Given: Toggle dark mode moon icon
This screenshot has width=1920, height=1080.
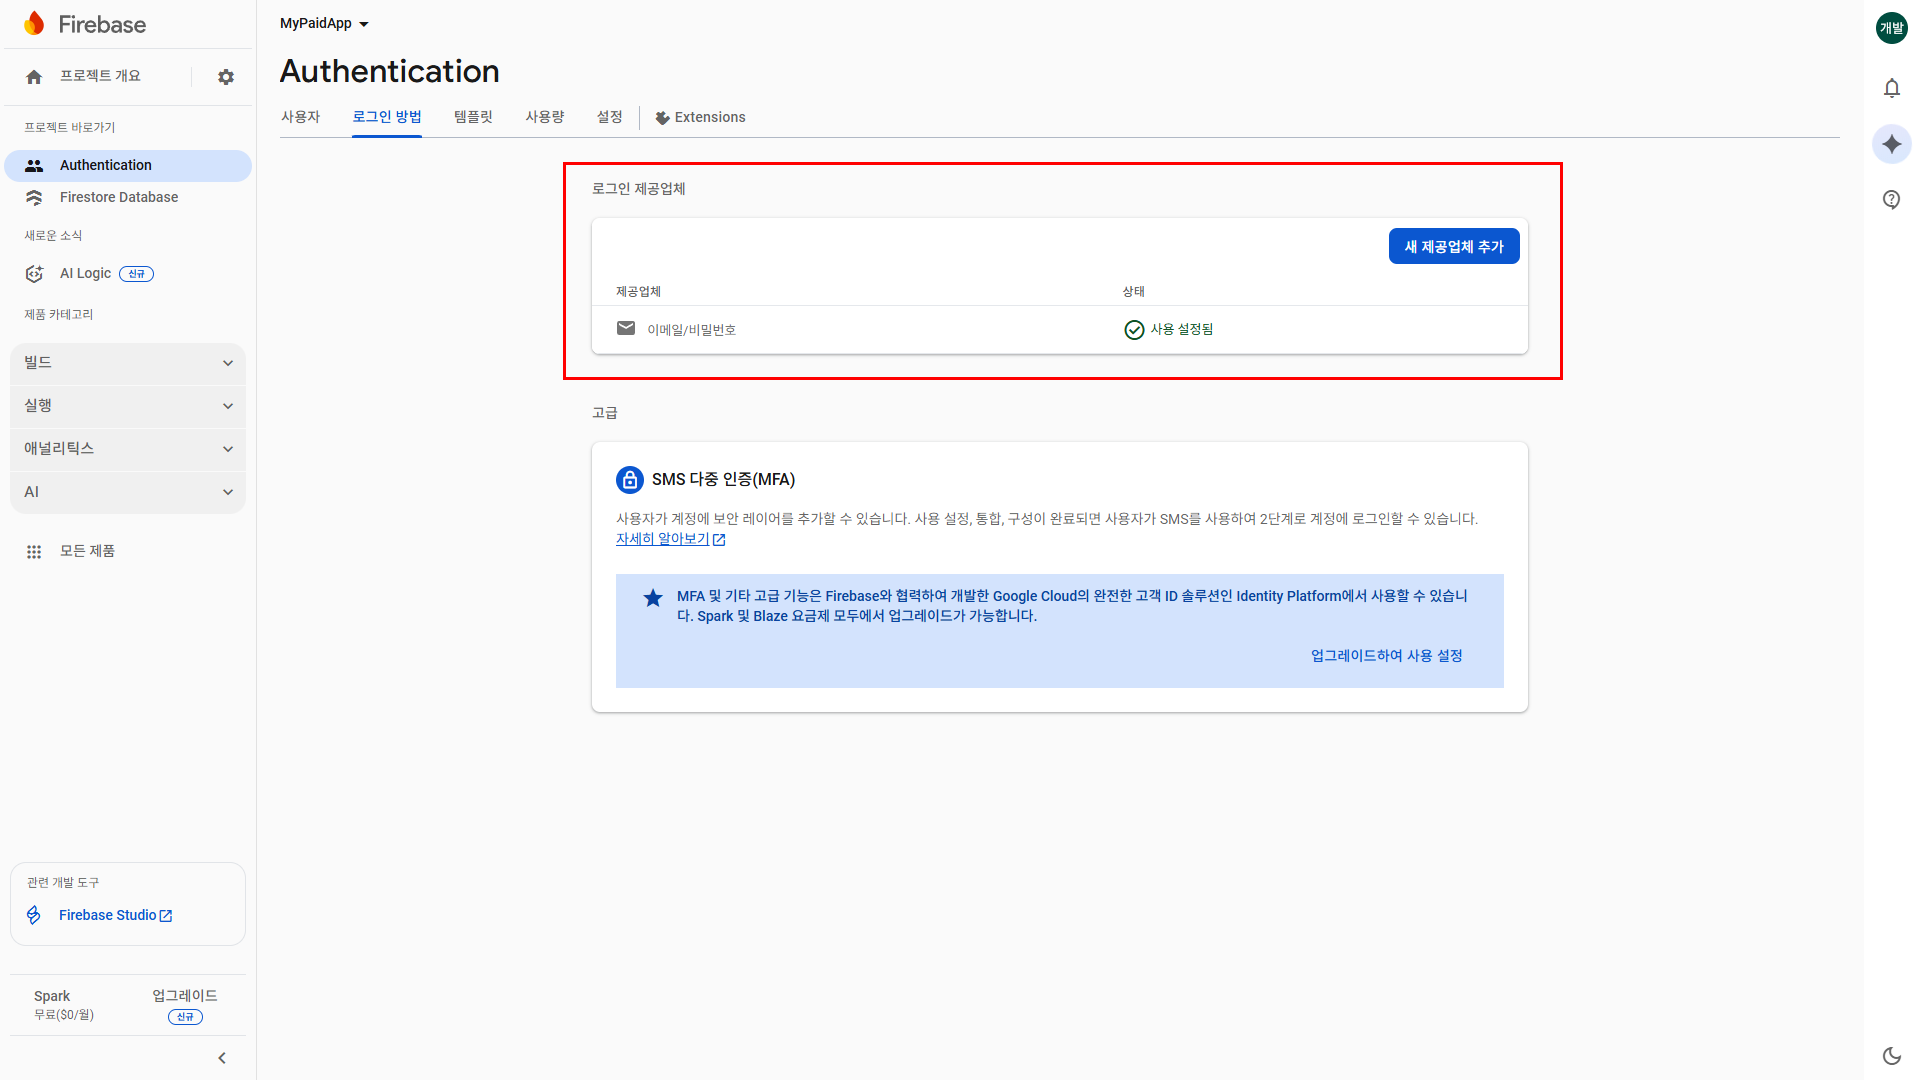Looking at the screenshot, I should [x=1891, y=1056].
